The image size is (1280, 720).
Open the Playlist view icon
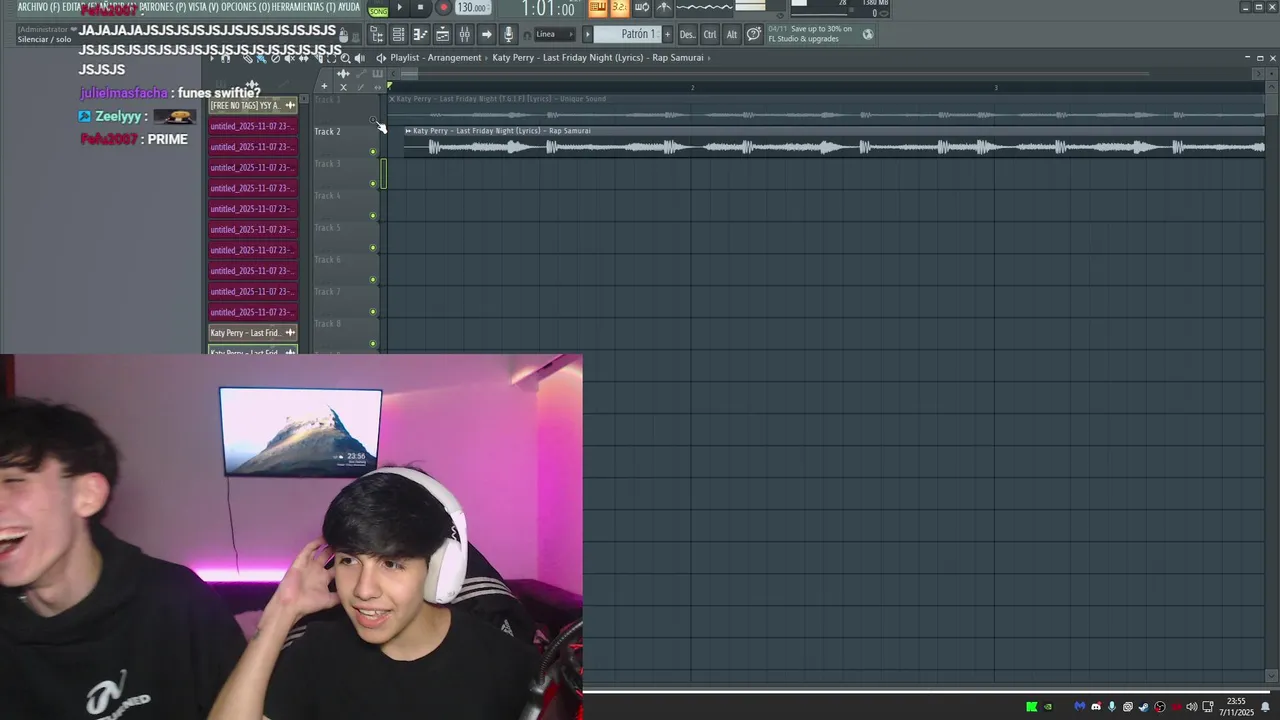(x=442, y=35)
